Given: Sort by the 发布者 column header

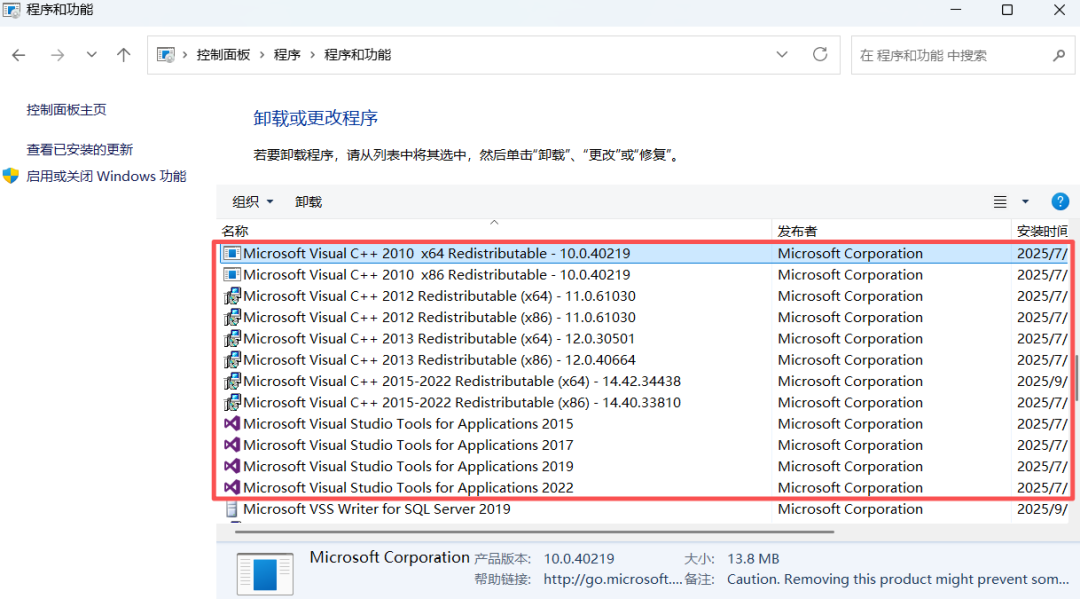Looking at the screenshot, I should pyautogui.click(x=797, y=231).
